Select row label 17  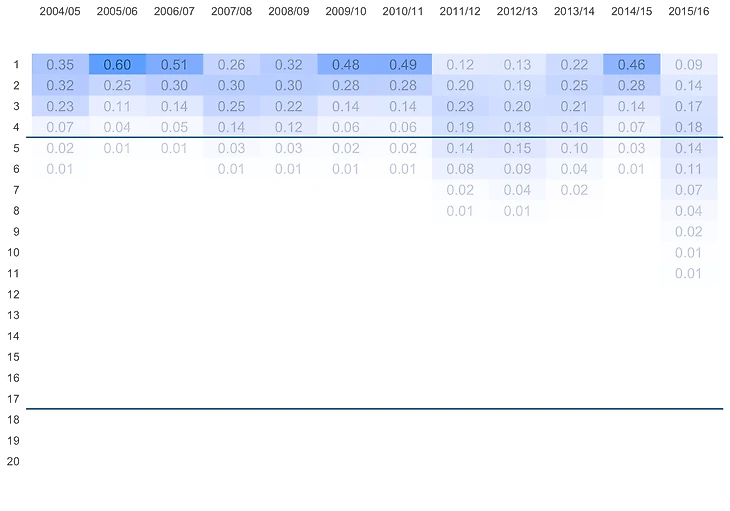click(13, 399)
